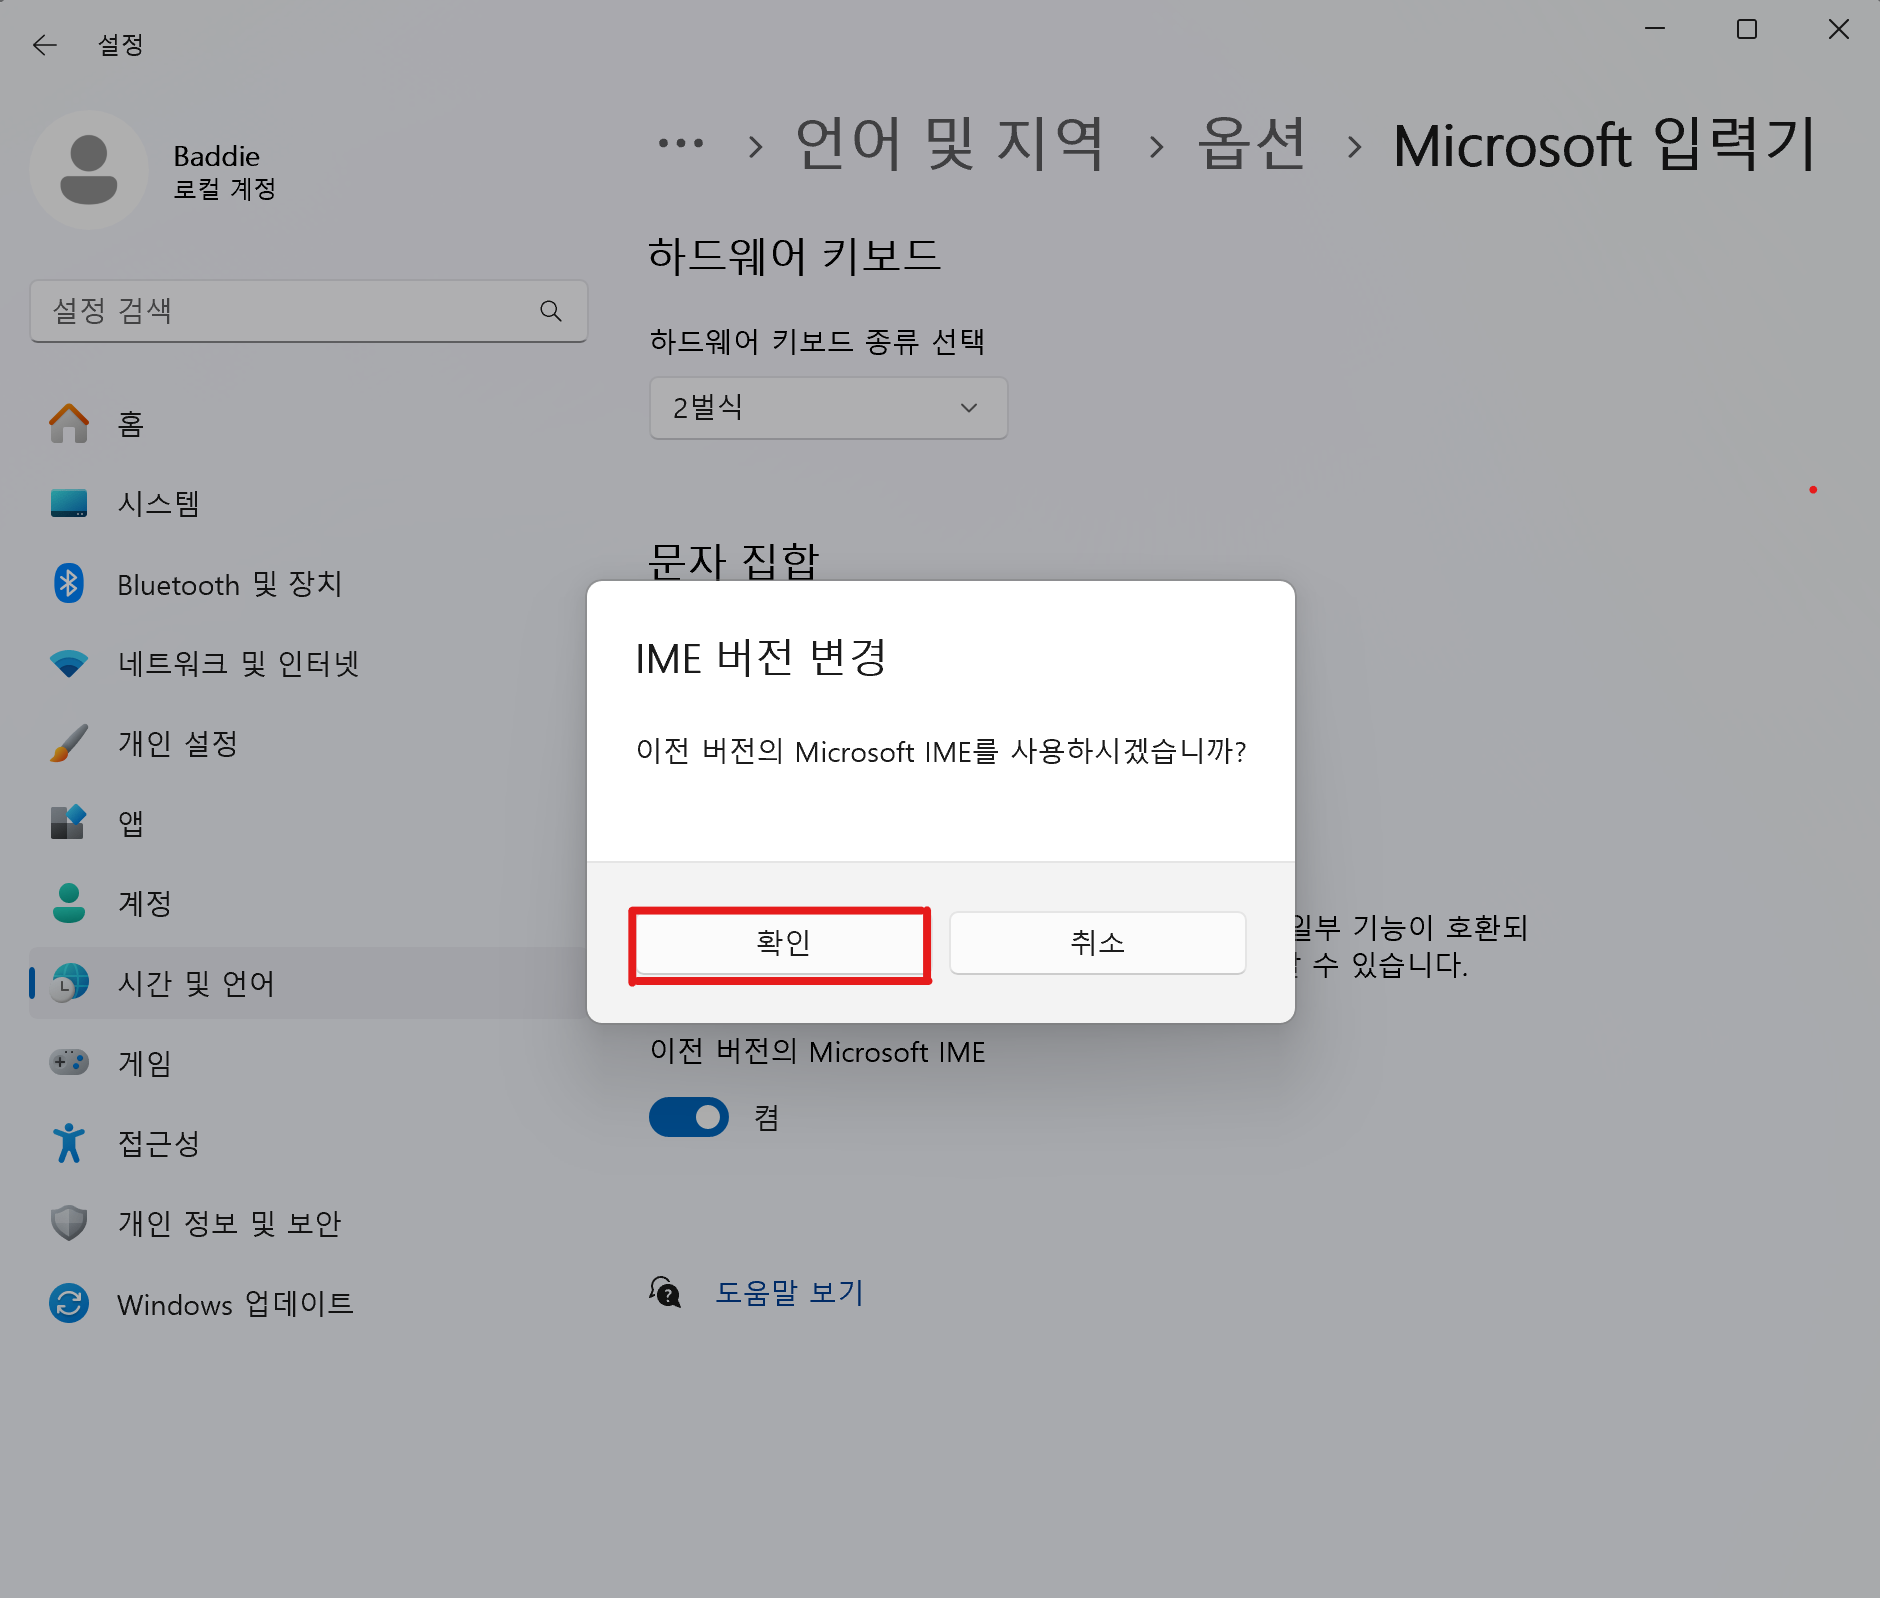
Task: Click the Windows 업데이트 sync icon
Action: coord(69,1303)
